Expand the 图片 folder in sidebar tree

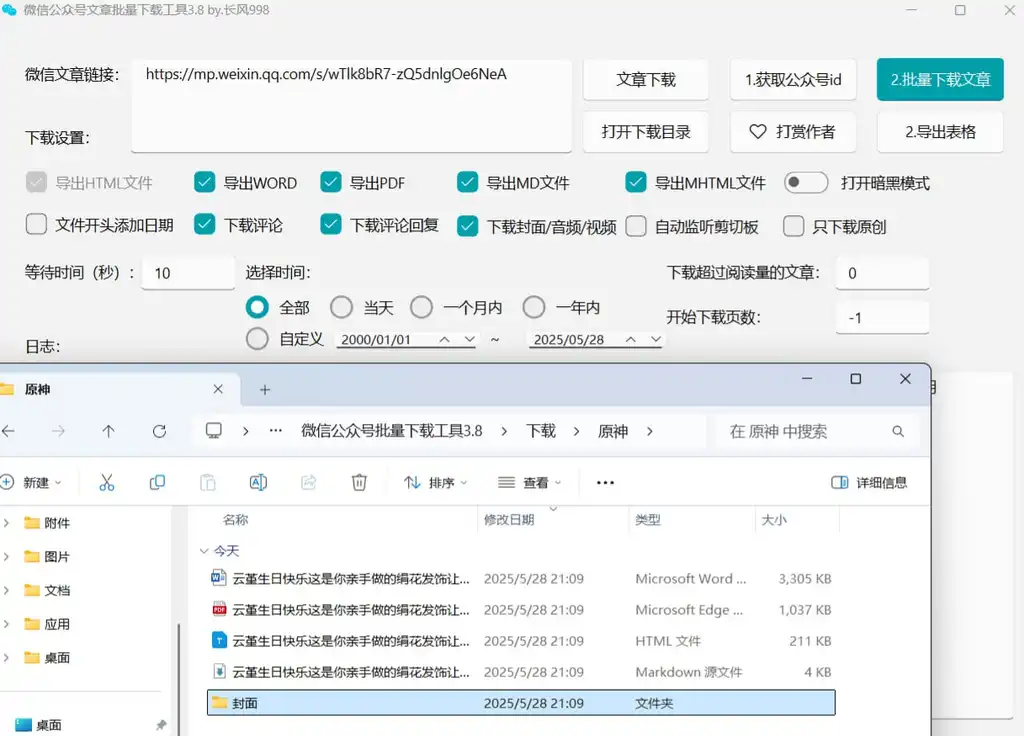tap(7, 556)
